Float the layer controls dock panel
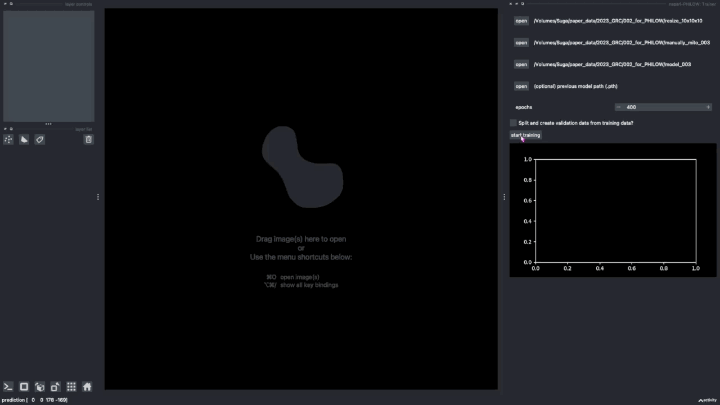The image size is (720, 405). [11, 4]
